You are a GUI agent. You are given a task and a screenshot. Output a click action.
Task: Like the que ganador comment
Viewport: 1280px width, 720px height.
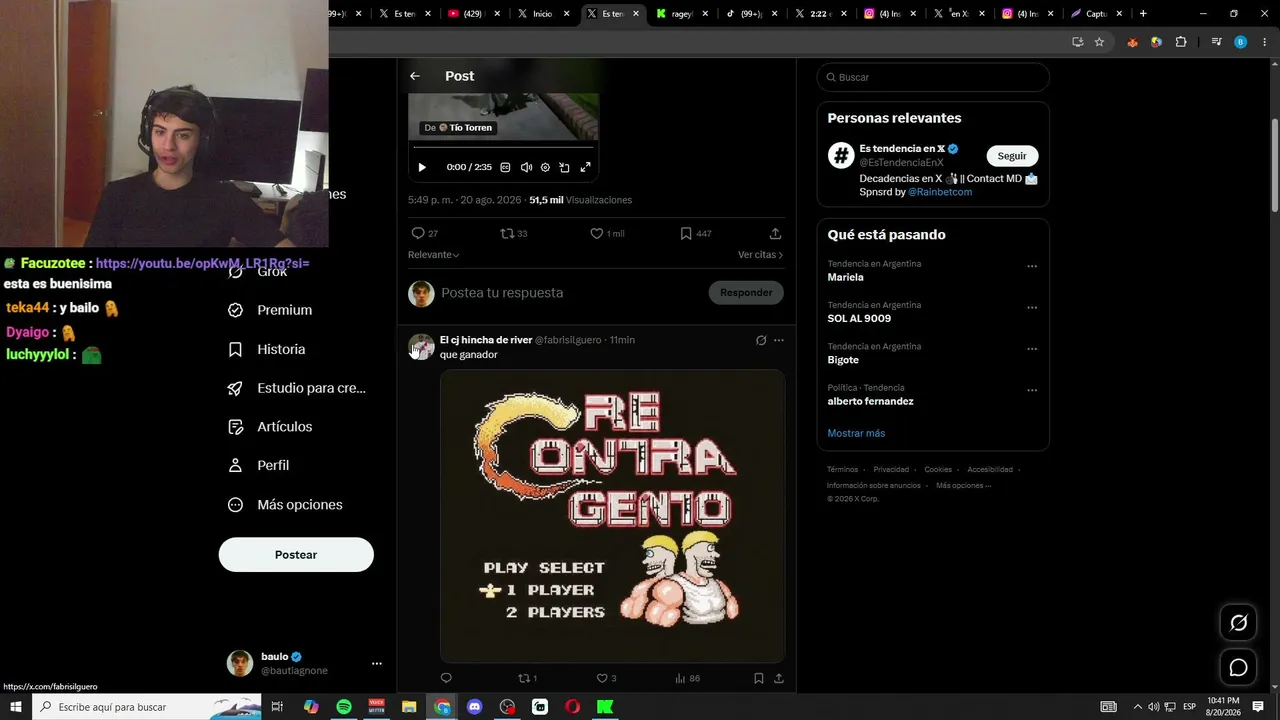click(606, 678)
